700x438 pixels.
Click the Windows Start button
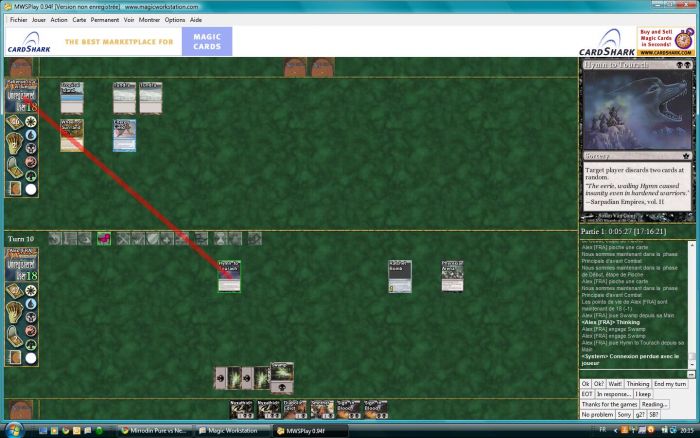tap(14, 430)
